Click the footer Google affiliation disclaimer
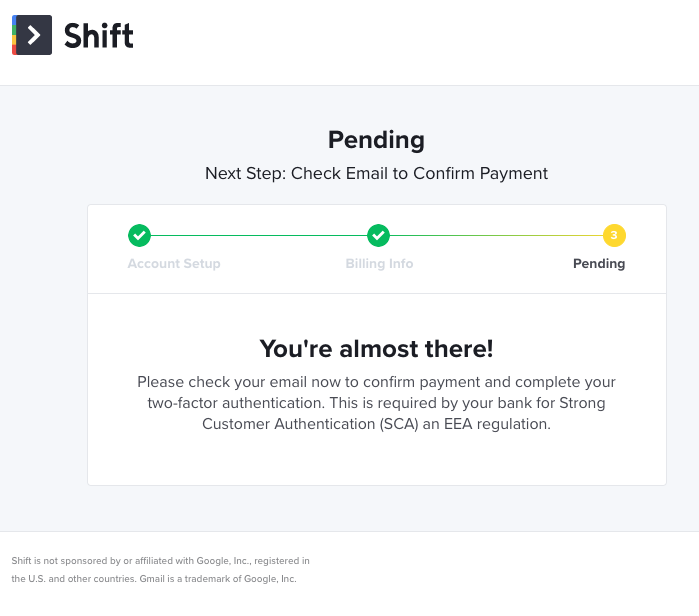699x616 pixels. [x=160, y=561]
